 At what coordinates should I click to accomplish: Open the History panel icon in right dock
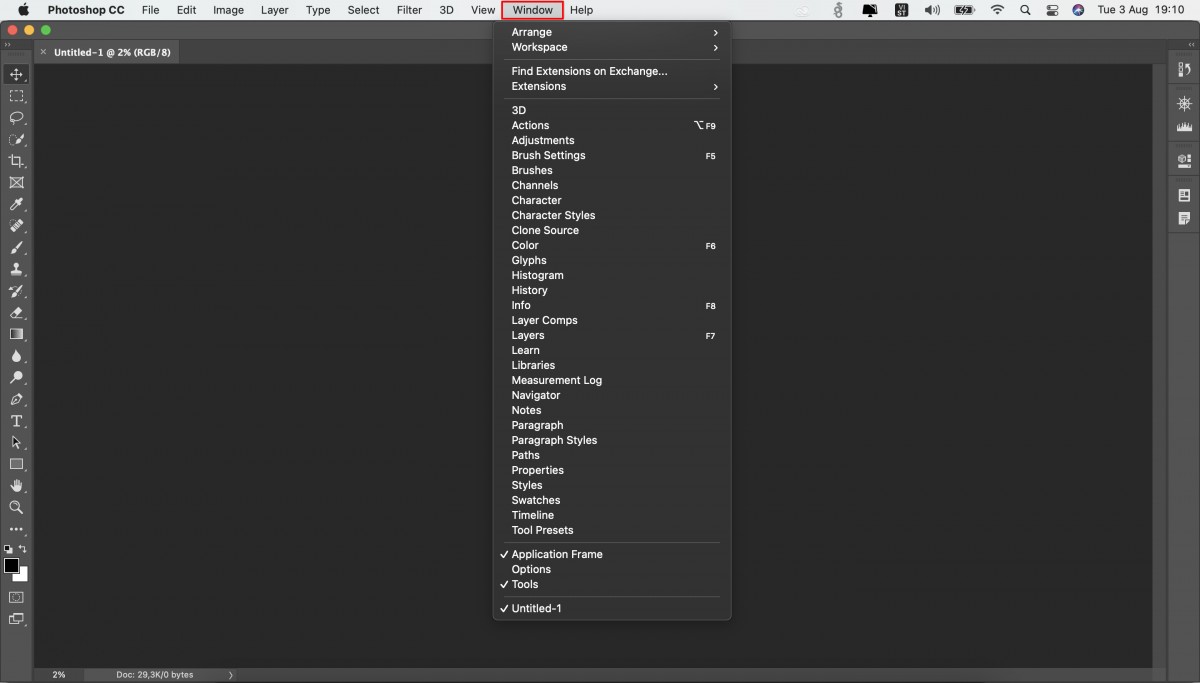click(x=1185, y=70)
